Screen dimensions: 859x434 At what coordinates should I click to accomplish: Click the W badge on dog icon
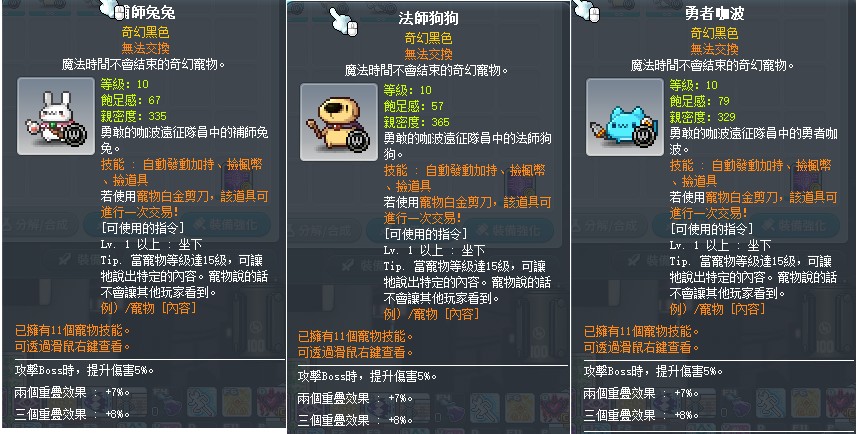coord(358,140)
